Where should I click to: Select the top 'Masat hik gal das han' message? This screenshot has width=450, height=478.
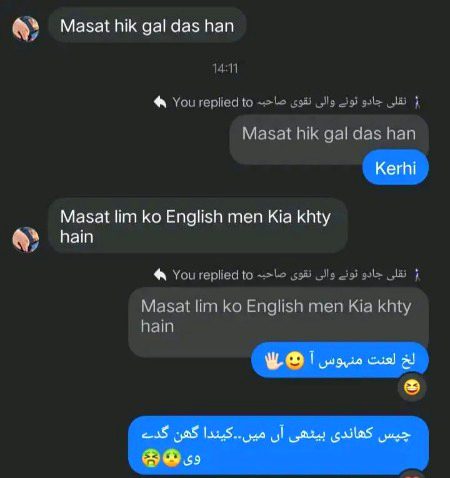(147, 26)
